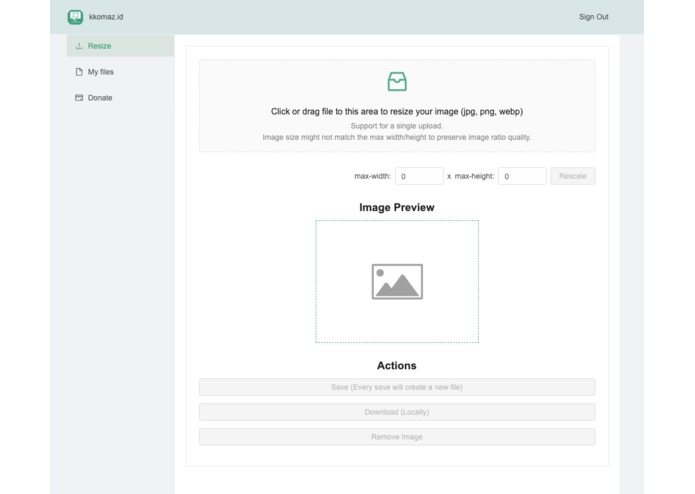Click the Download (Locally) button

397,412
